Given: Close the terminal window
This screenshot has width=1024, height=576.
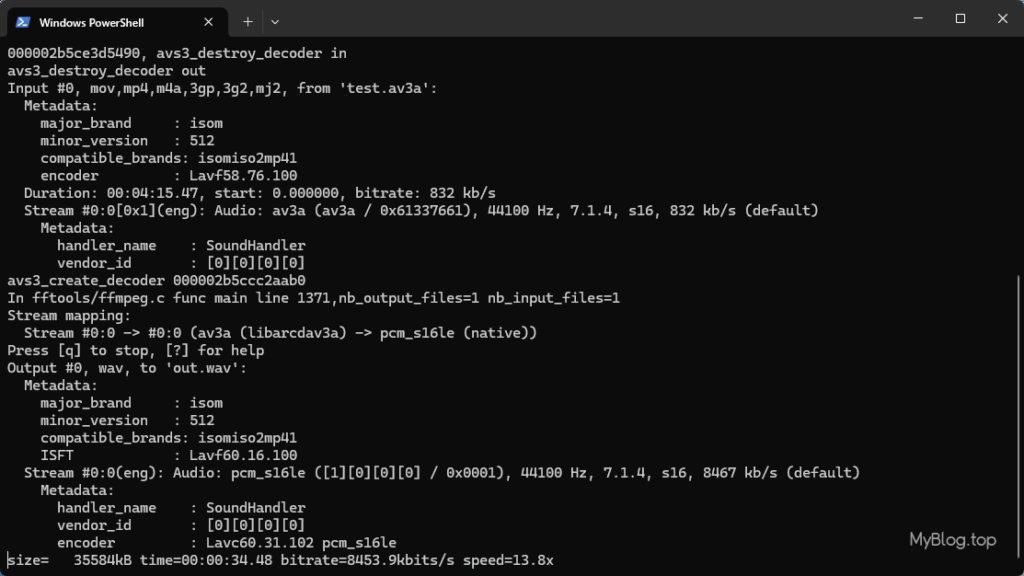Looking at the screenshot, I should [x=1002, y=18].
